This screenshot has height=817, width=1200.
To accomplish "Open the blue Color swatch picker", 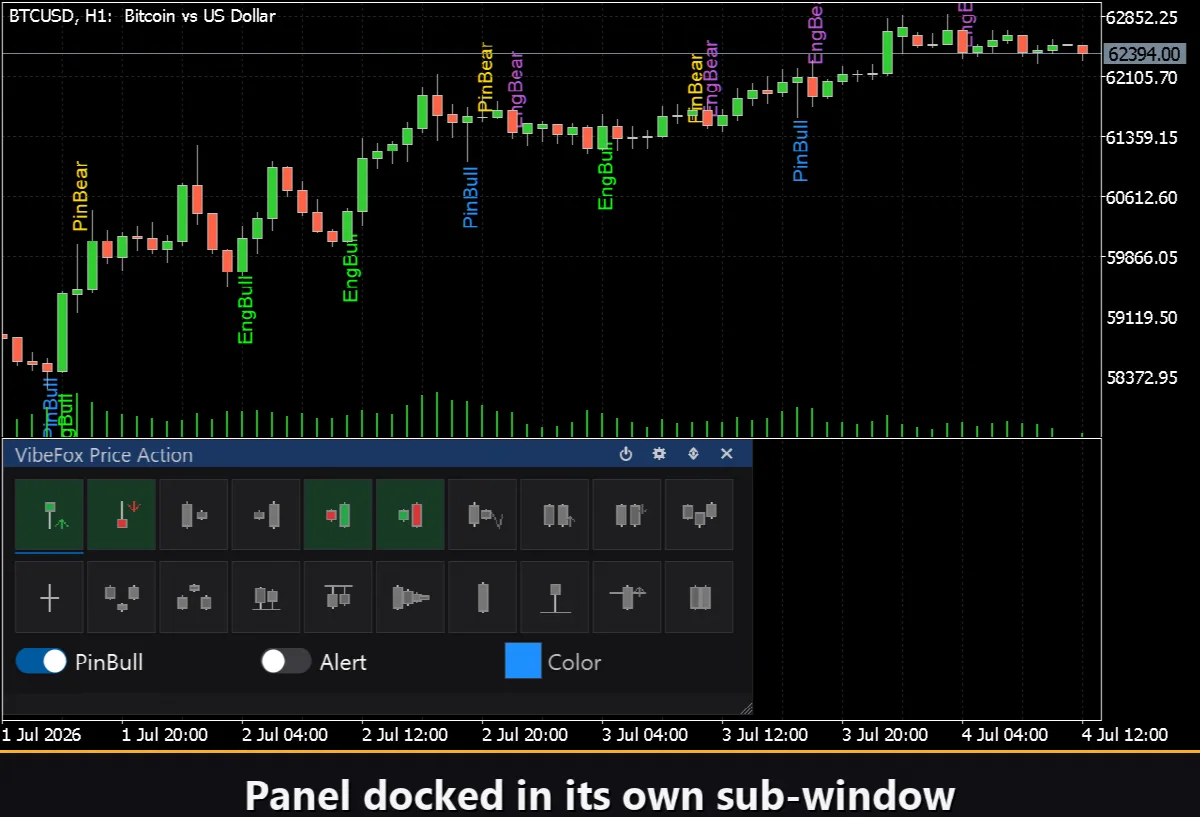I will 523,661.
